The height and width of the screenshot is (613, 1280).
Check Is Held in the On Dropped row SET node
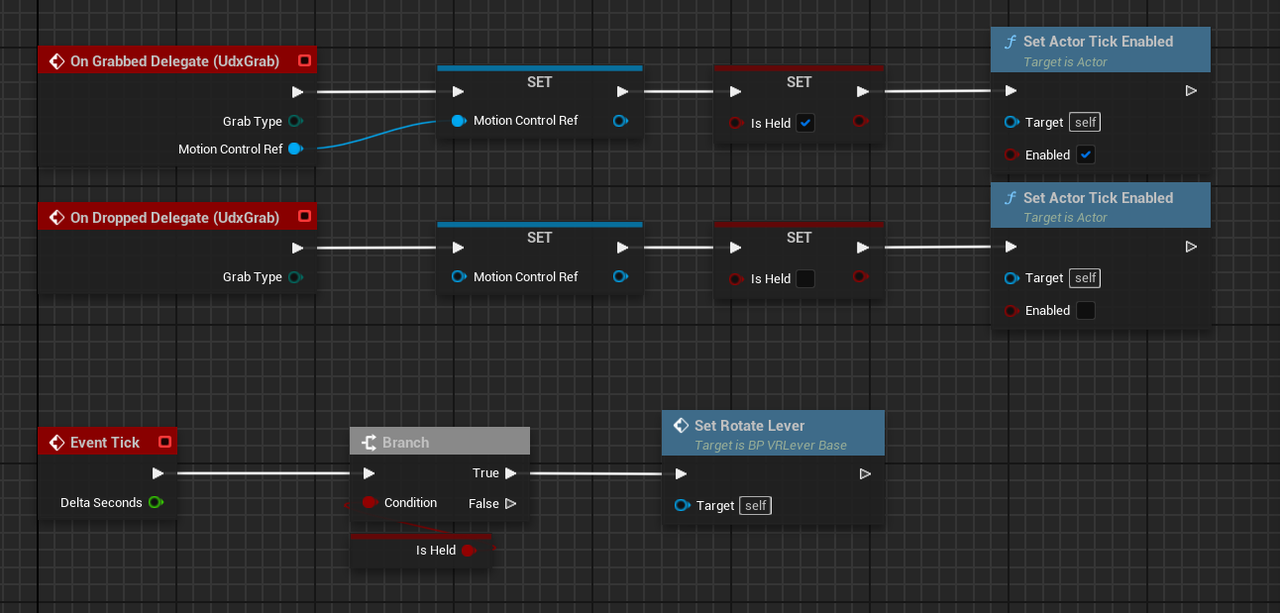point(805,279)
